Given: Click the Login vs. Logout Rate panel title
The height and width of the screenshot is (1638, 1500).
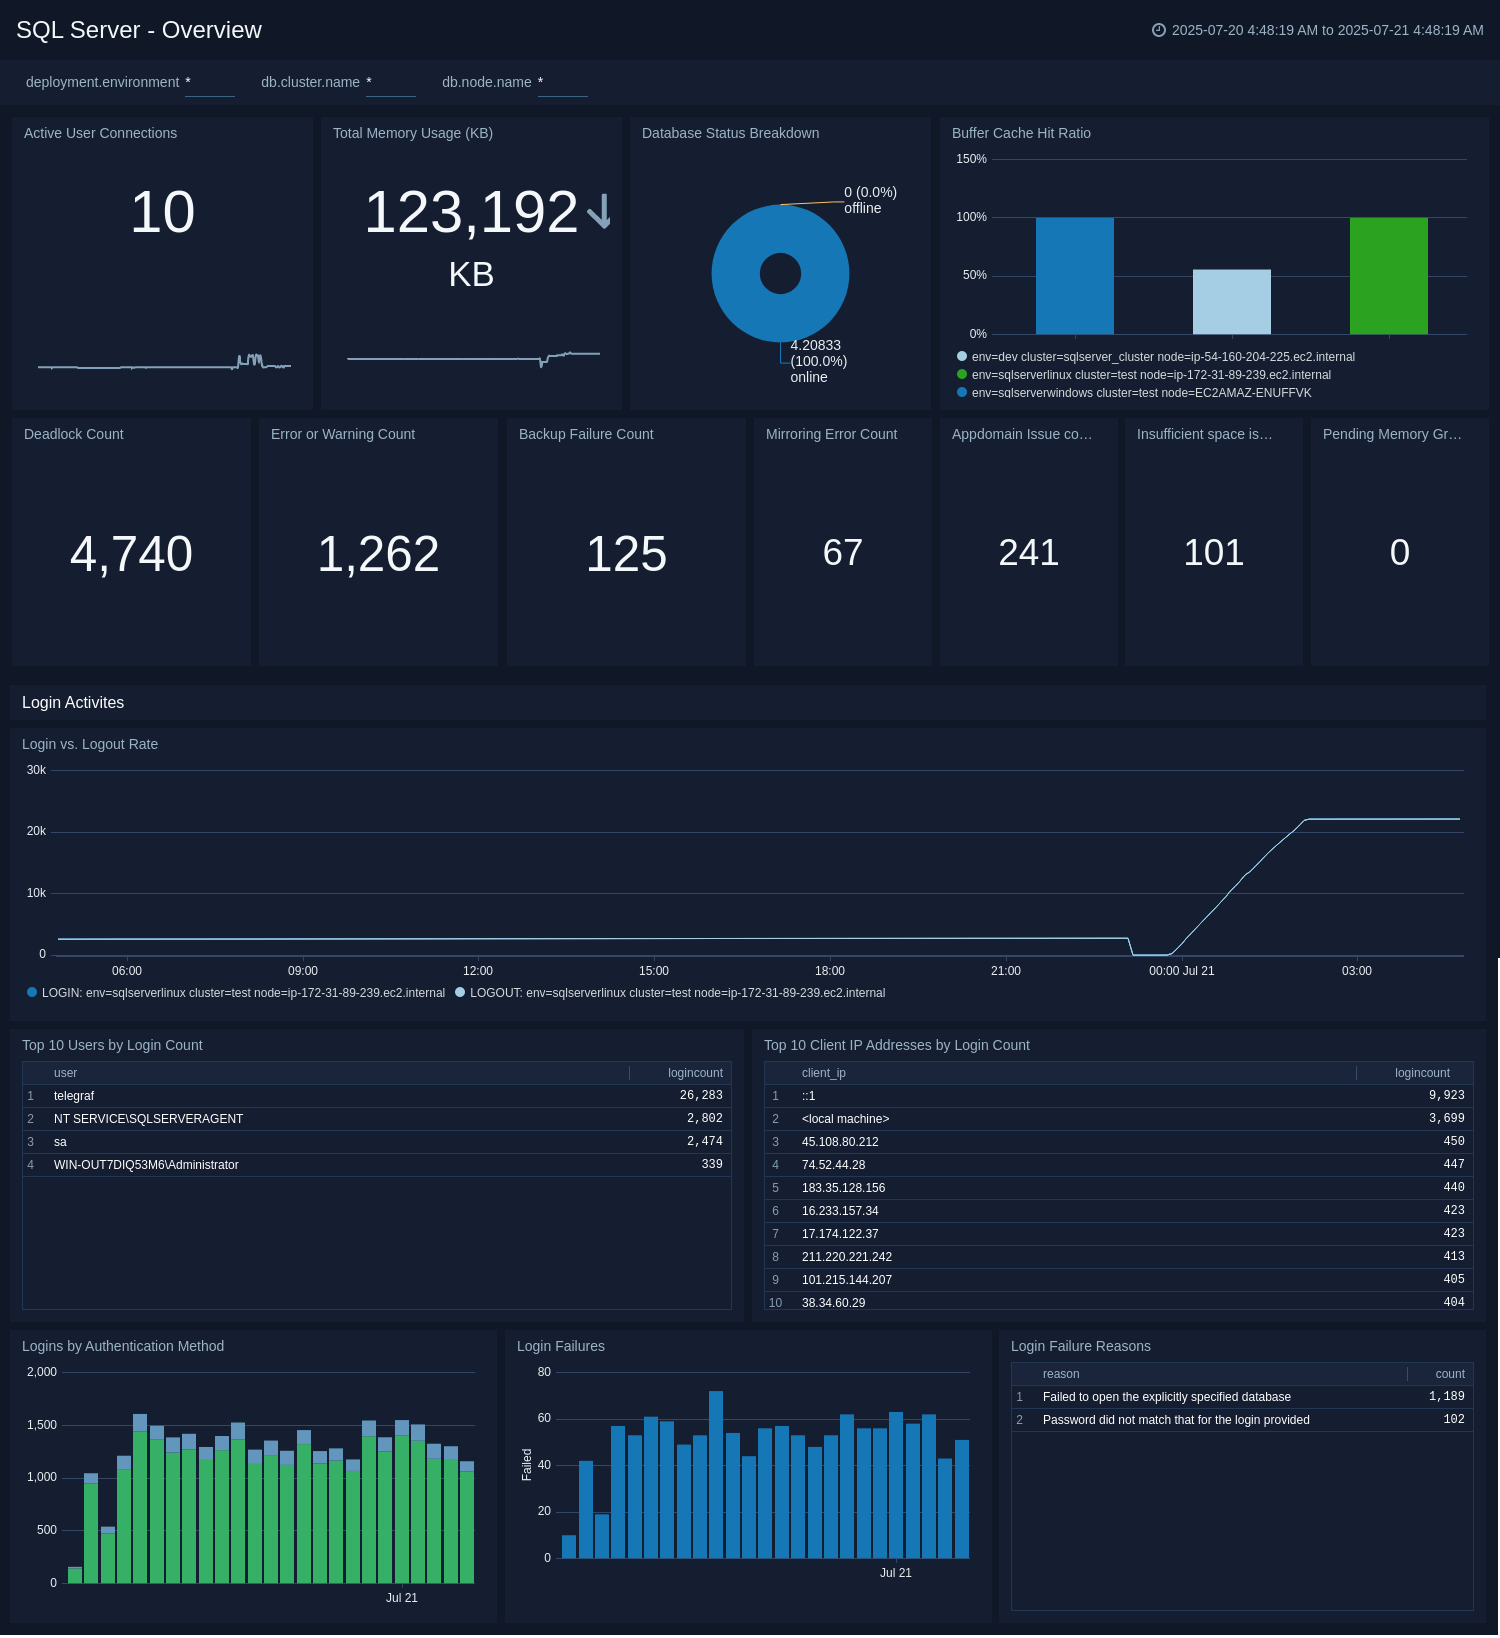Looking at the screenshot, I should click(90, 744).
